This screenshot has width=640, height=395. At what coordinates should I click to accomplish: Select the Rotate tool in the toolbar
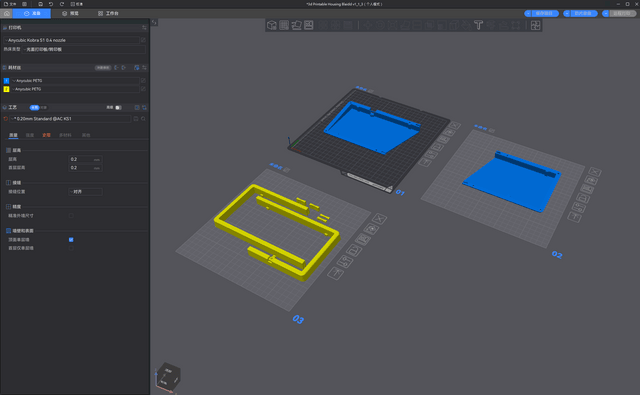point(380,25)
